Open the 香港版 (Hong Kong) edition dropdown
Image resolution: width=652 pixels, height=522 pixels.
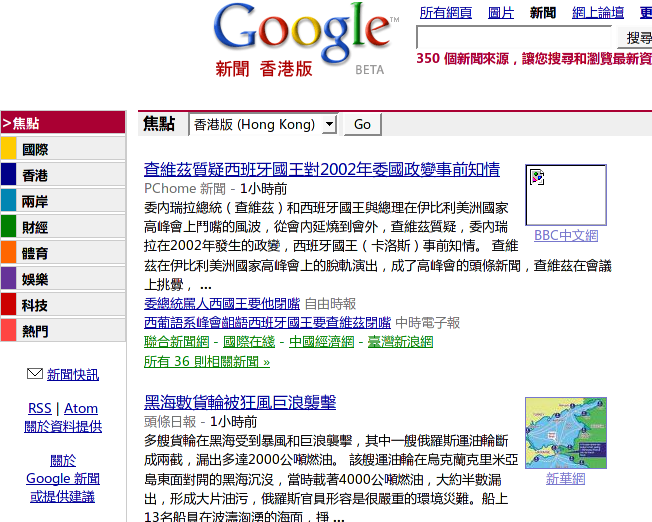click(x=263, y=124)
